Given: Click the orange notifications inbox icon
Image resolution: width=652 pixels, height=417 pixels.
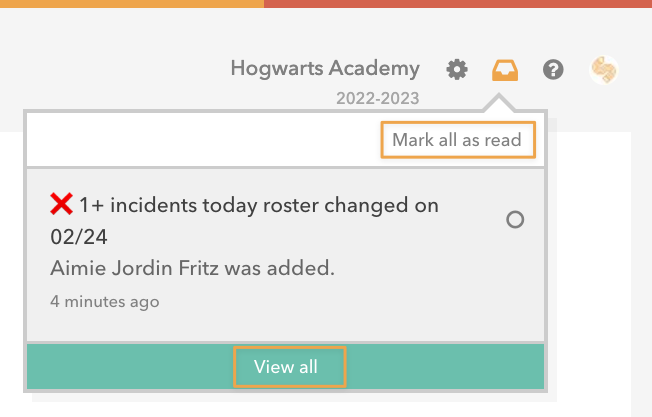Looking at the screenshot, I should tap(505, 70).
